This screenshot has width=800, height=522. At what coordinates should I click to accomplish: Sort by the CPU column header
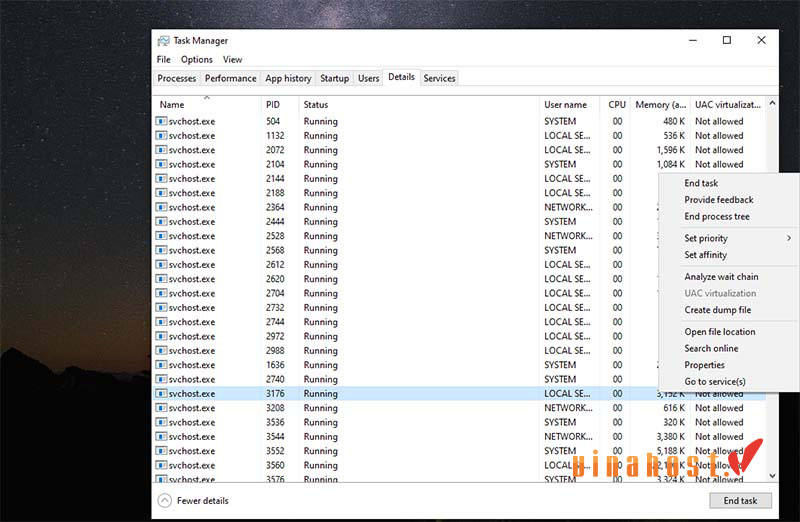click(617, 105)
